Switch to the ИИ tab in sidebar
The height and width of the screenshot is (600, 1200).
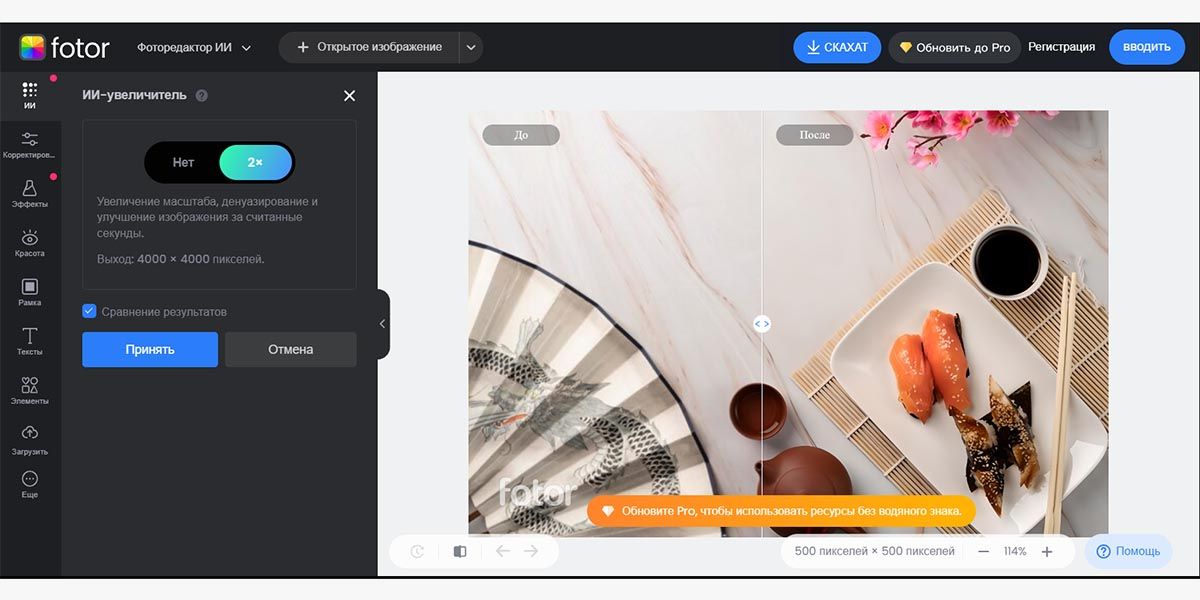tap(30, 93)
